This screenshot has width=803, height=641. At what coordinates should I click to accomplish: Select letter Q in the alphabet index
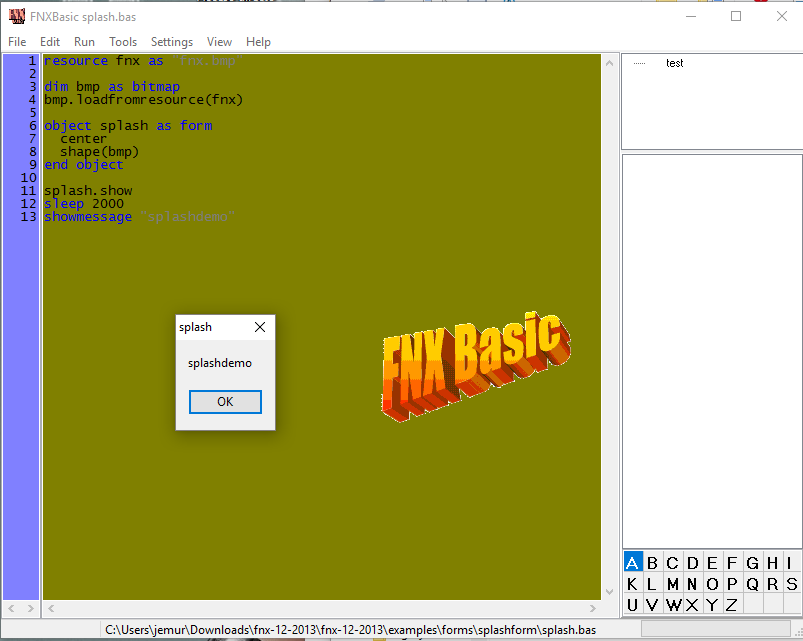(x=752, y=583)
